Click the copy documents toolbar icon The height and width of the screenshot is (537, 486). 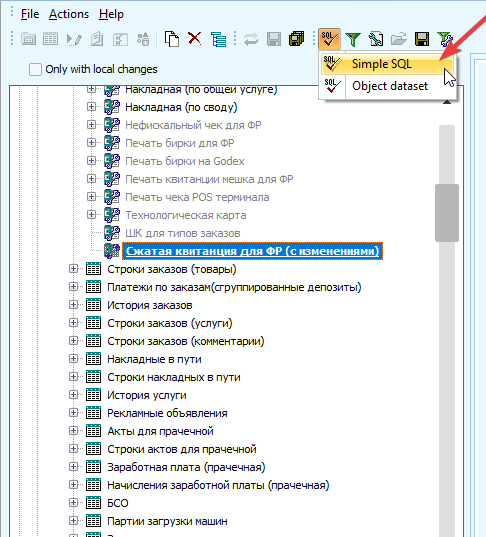tap(172, 39)
